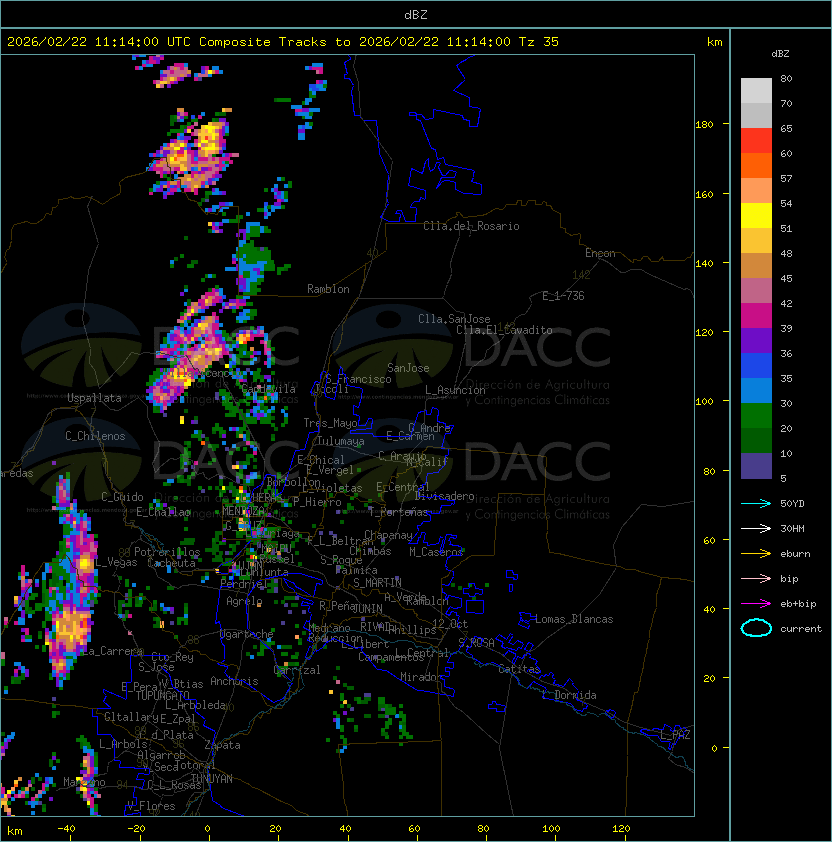Click the '140' tick on the right km axis

coord(704,264)
